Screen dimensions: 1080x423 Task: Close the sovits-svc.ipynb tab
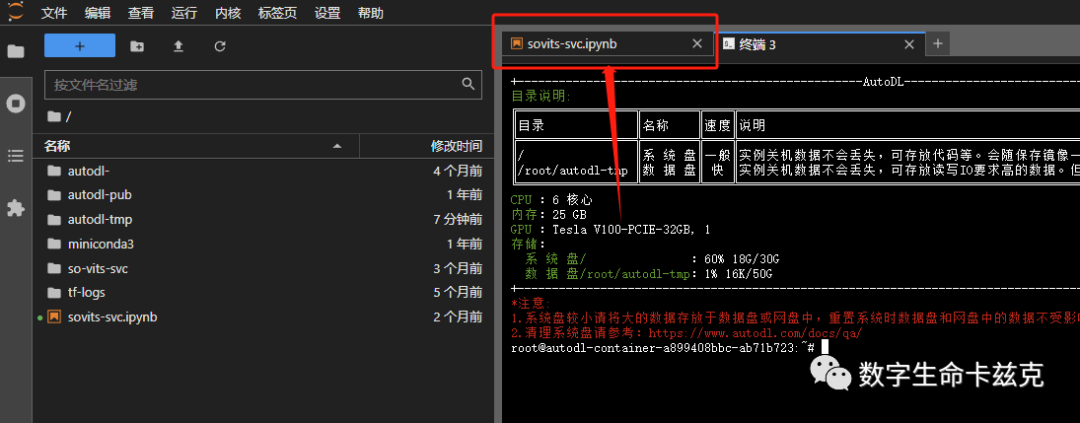697,44
